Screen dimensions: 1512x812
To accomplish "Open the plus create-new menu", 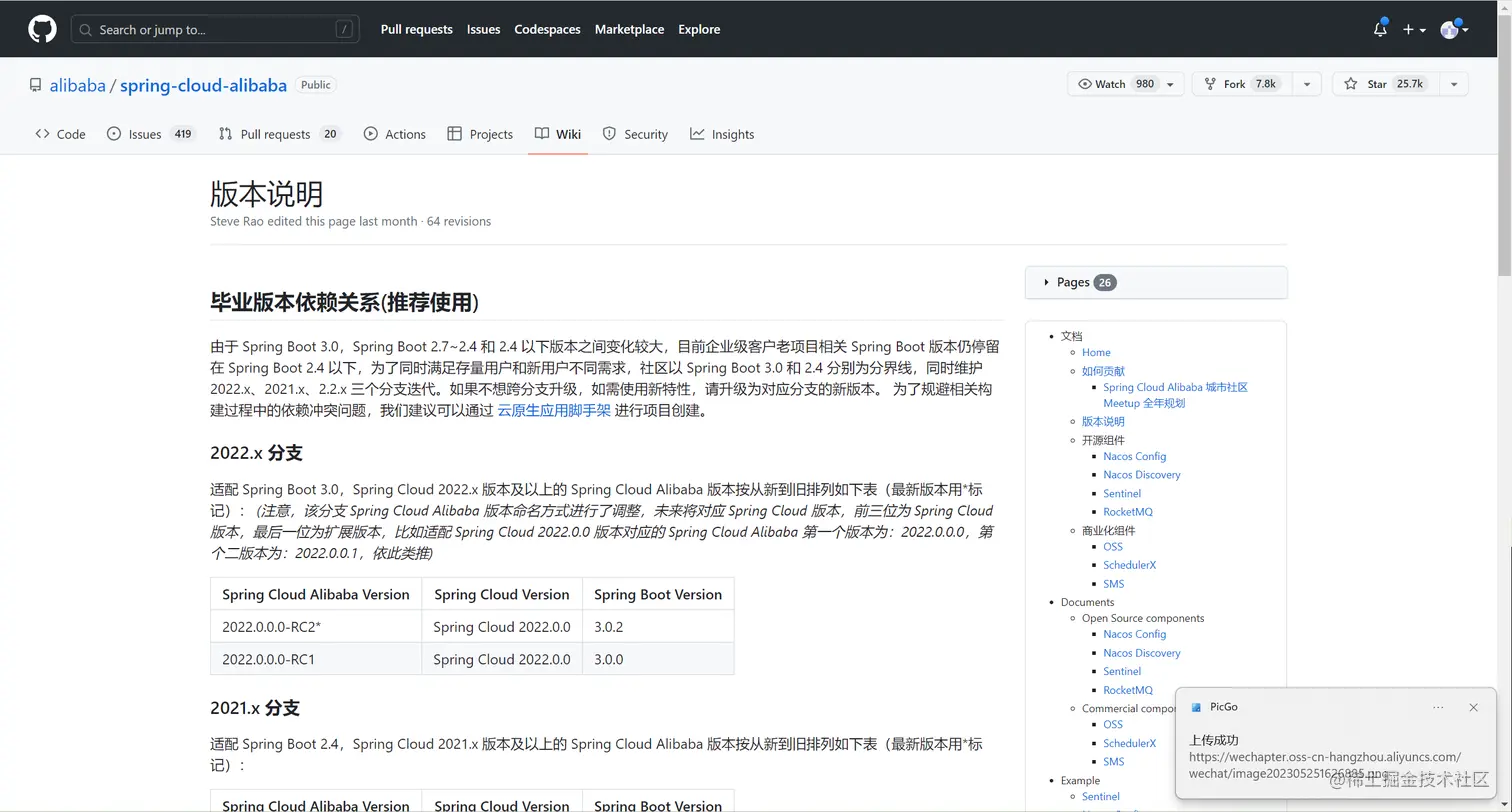I will [1413, 29].
